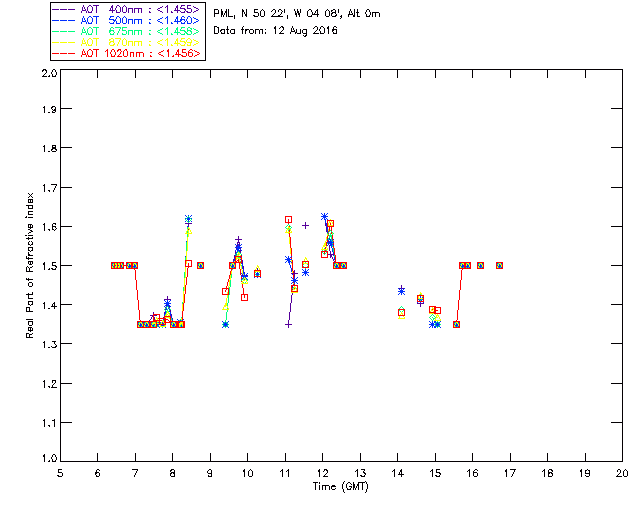Screen dimensions: 640x512
Task: Click the 'Time (GMT)' axis title
Action: tap(340, 487)
